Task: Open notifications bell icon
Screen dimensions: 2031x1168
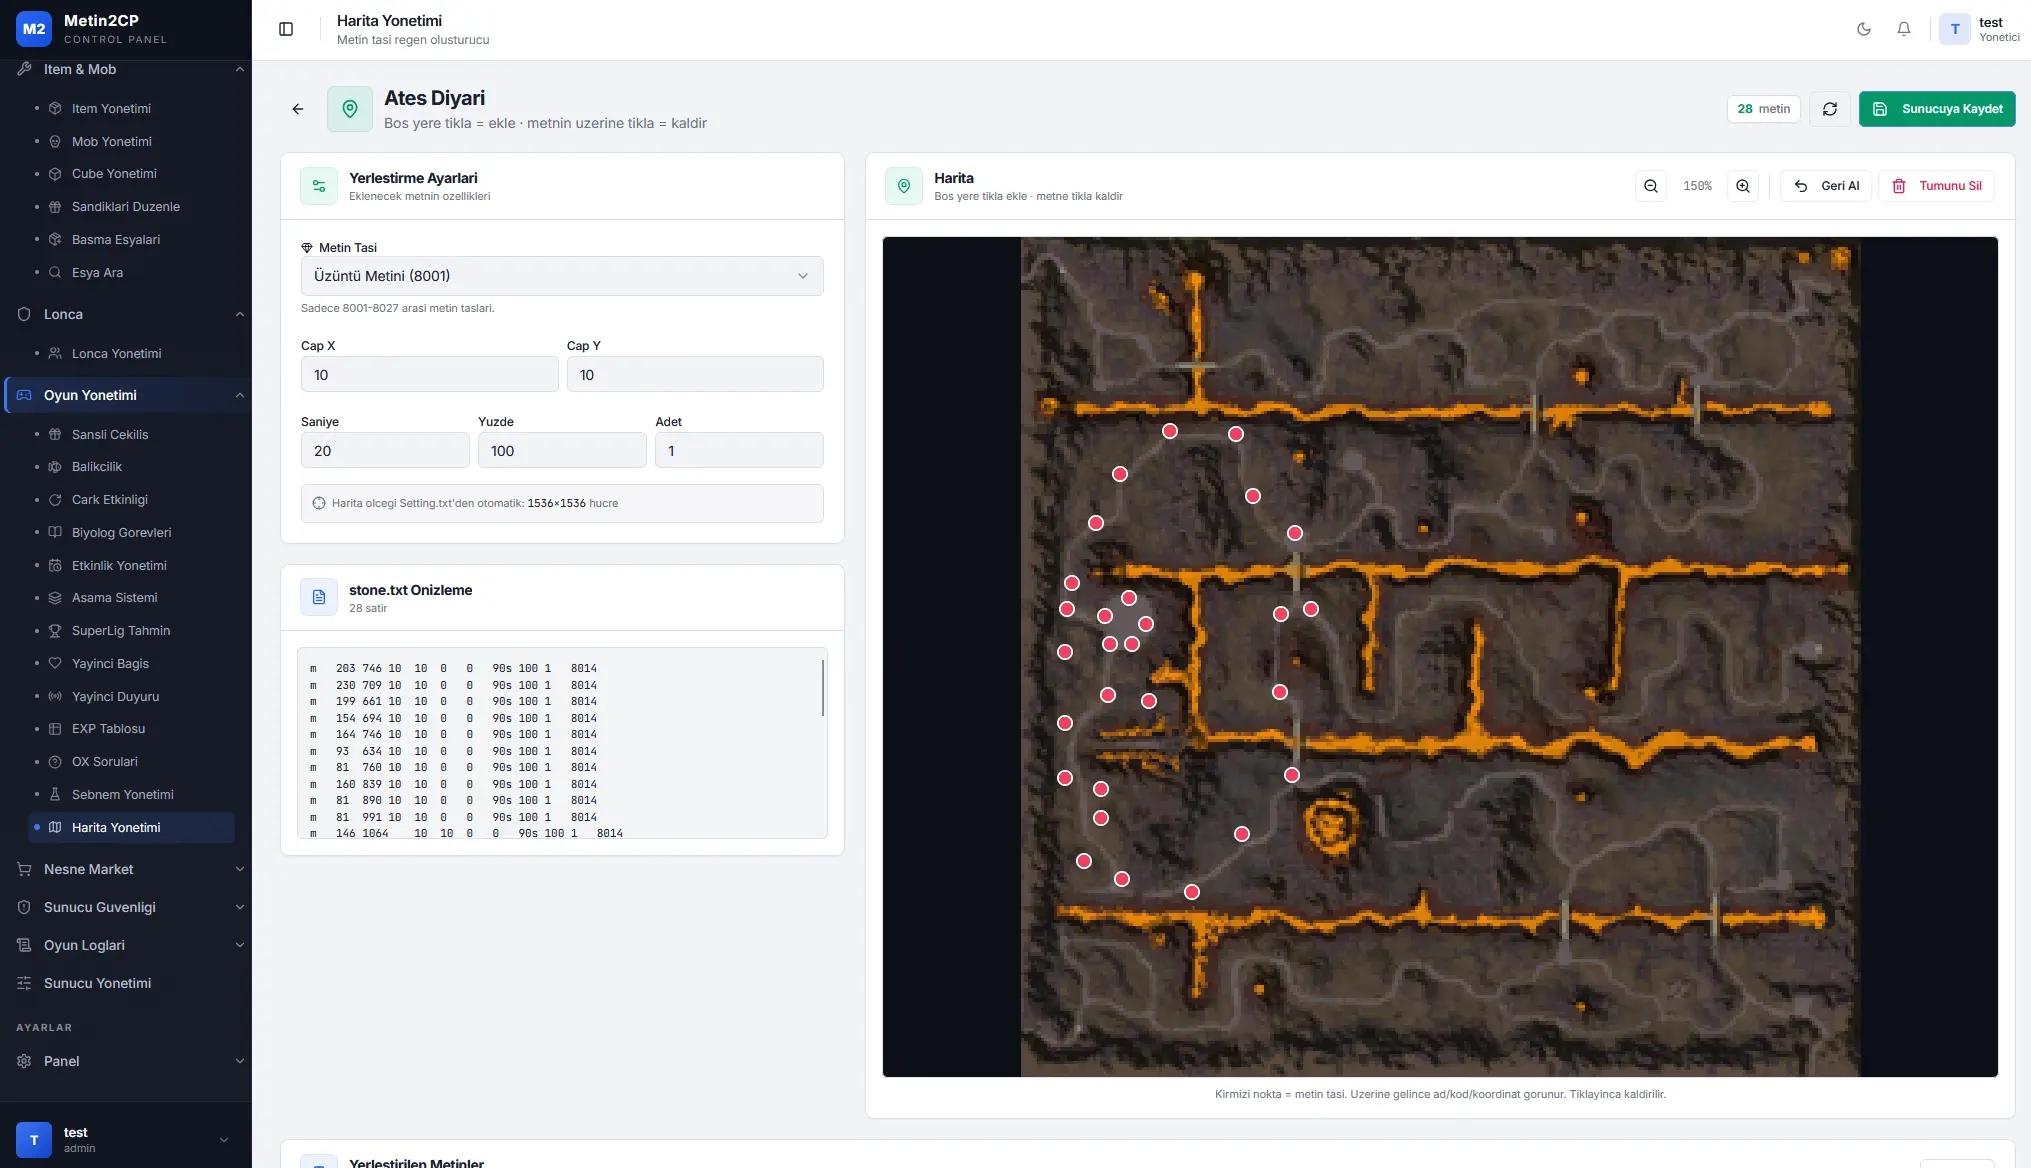Action: (1904, 29)
